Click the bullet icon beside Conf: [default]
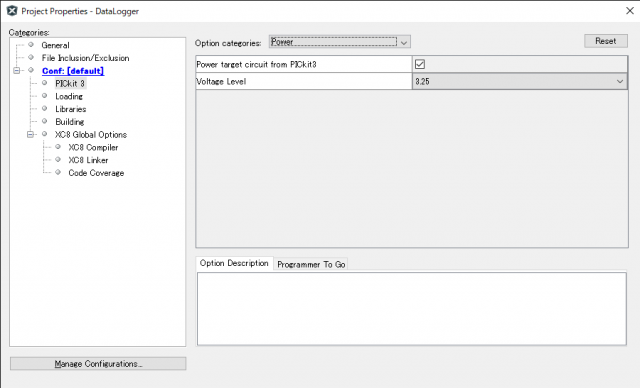 (31, 70)
